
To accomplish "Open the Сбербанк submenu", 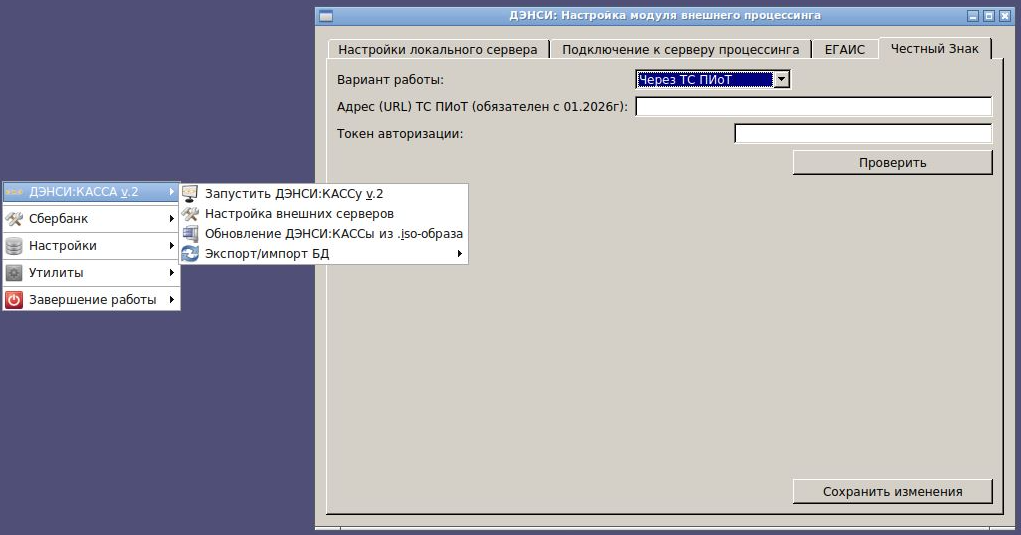I will pyautogui.click(x=91, y=219).
